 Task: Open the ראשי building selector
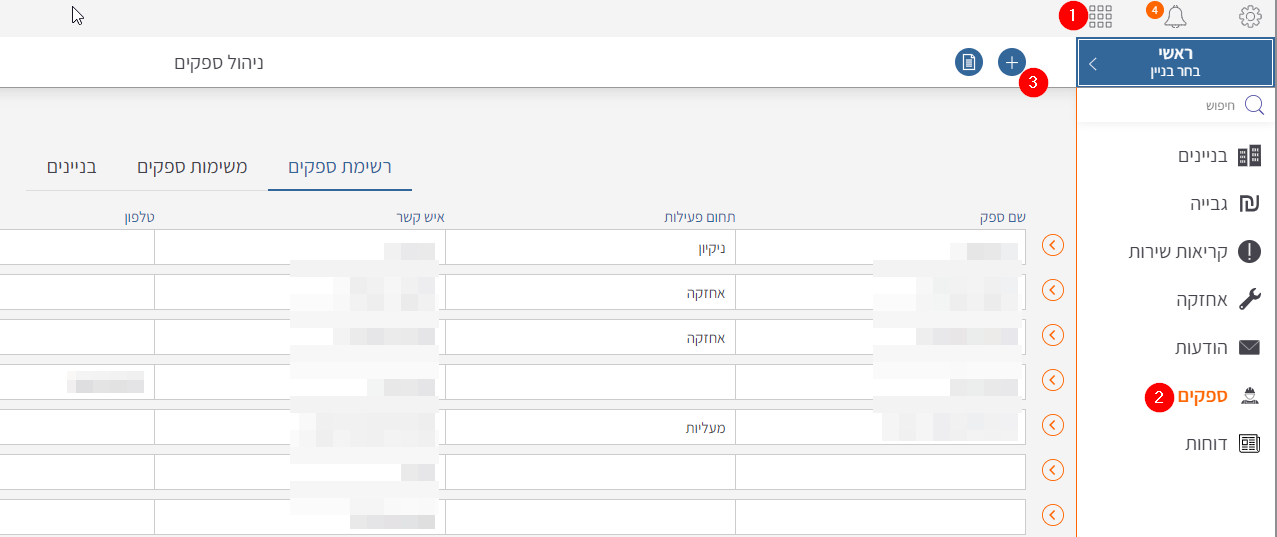(1176, 62)
